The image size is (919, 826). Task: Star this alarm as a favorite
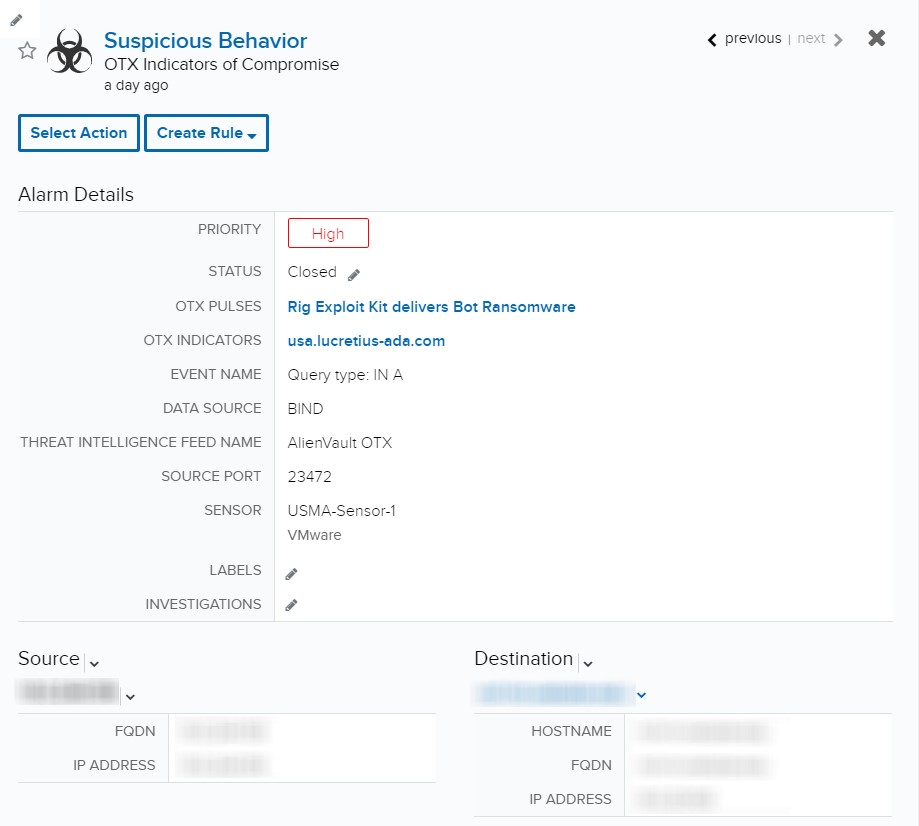tap(26, 50)
